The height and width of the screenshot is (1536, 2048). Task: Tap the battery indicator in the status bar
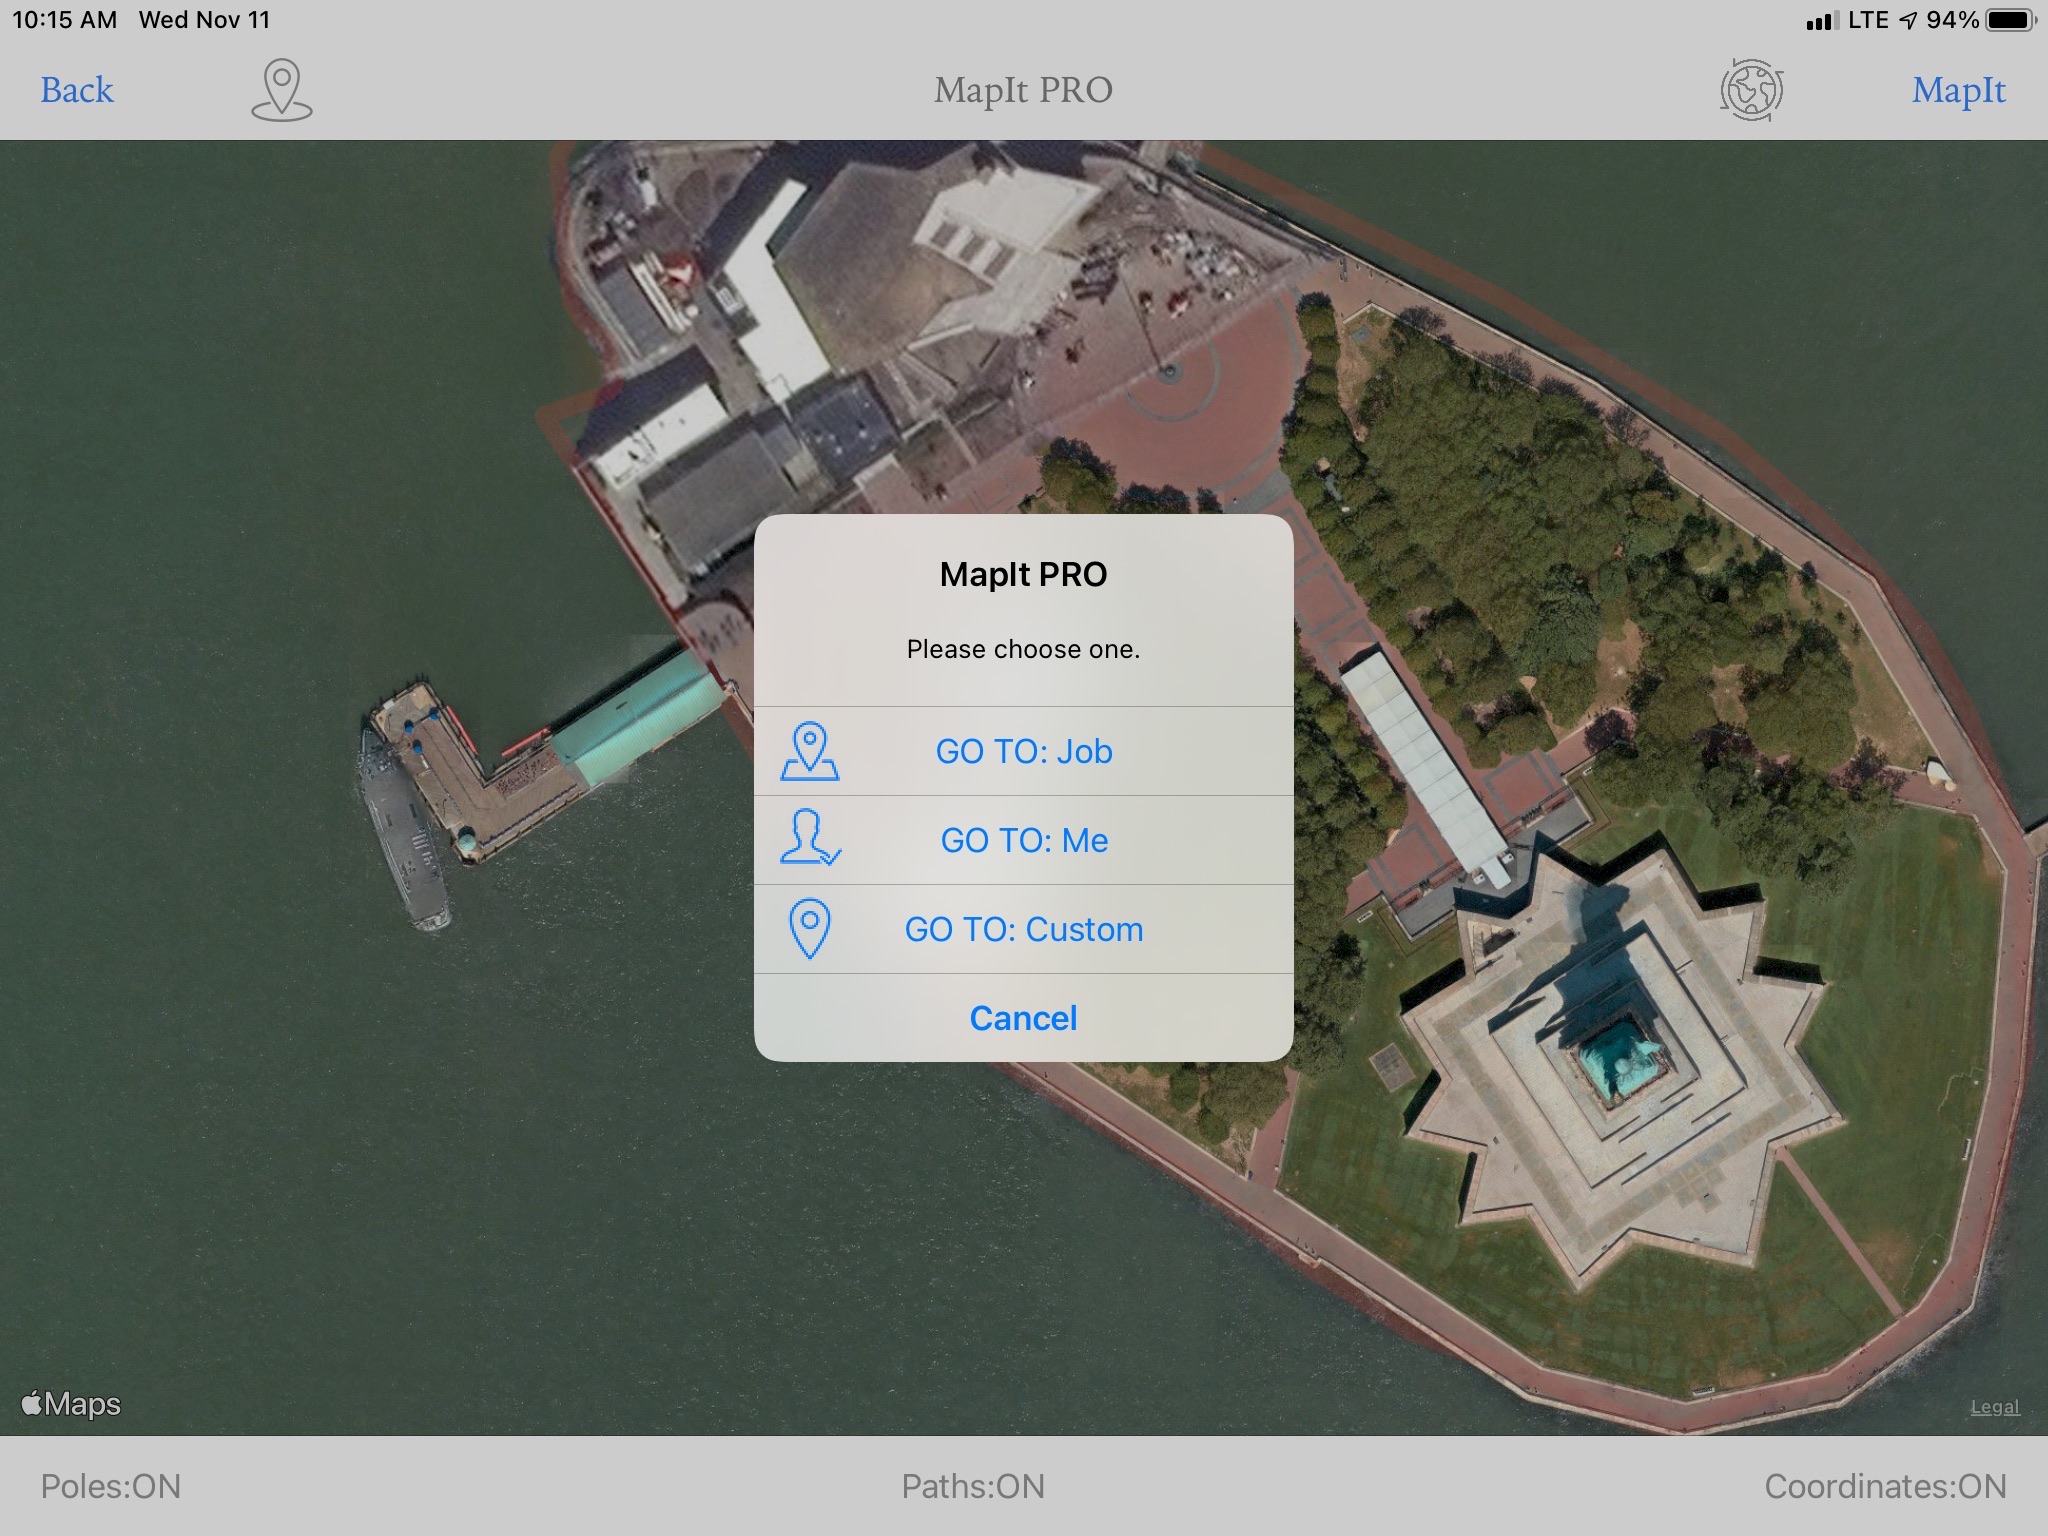click(2011, 20)
